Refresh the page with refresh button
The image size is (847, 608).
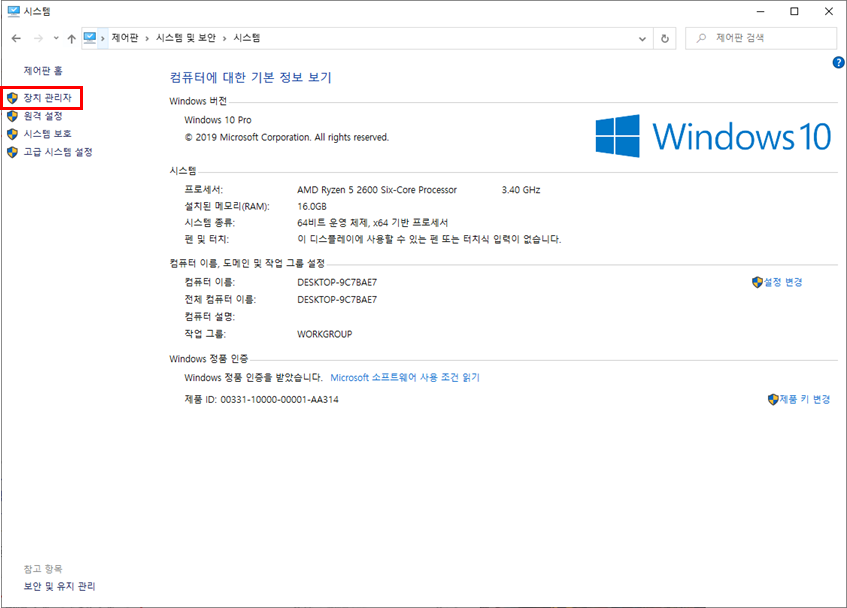pos(665,38)
